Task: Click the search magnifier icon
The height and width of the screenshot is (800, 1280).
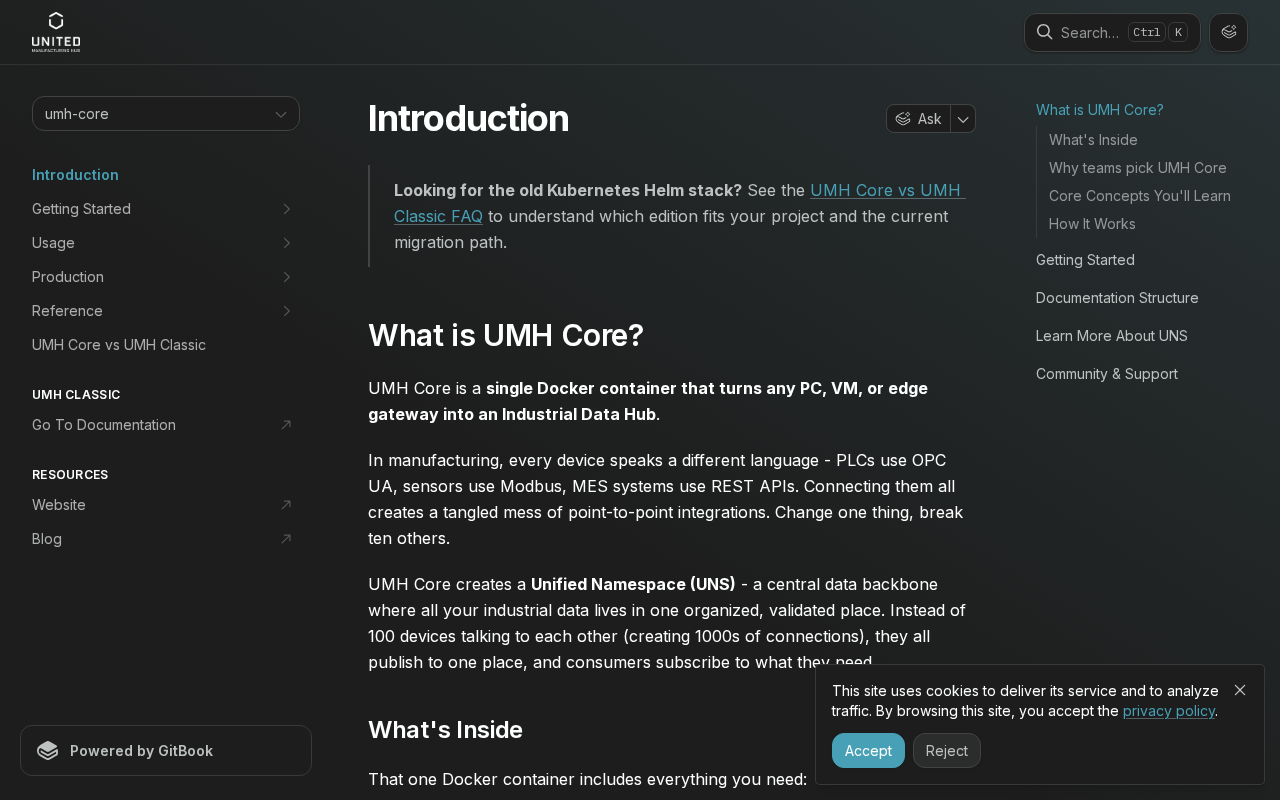Action: tap(1044, 32)
